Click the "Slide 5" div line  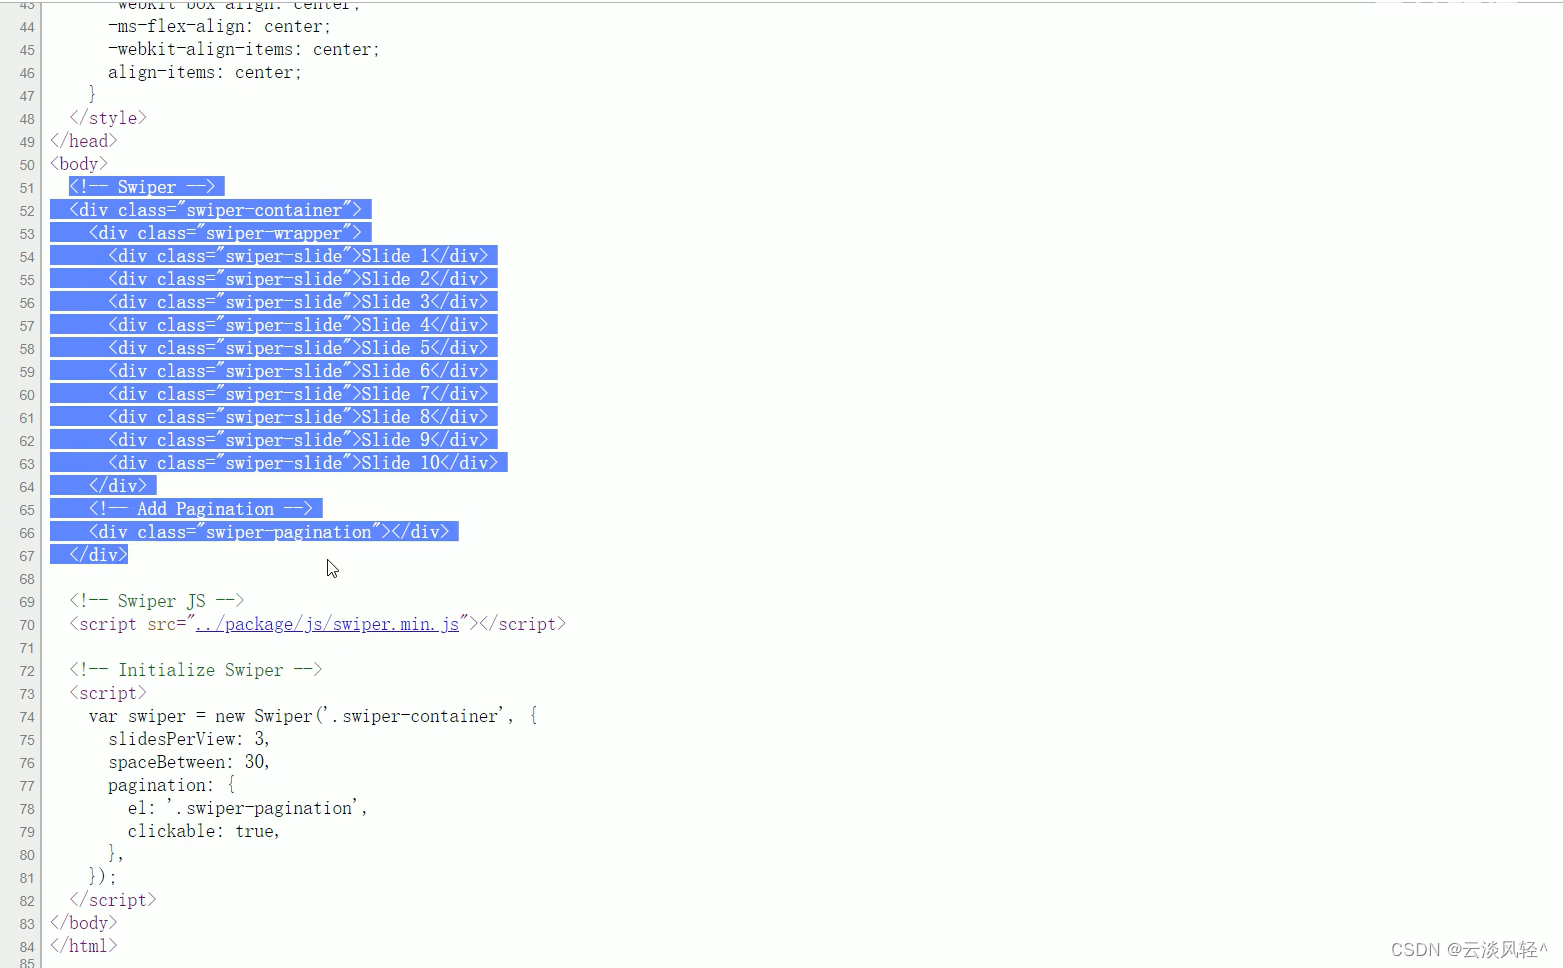[x=298, y=348]
